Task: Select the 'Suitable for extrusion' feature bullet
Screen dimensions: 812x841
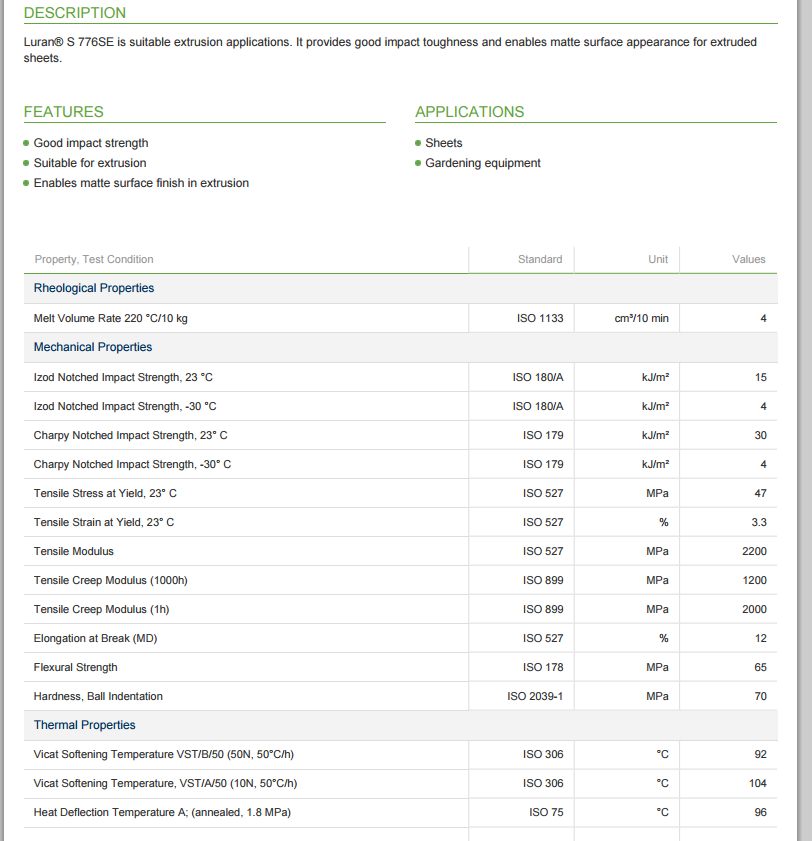Action: pos(90,163)
